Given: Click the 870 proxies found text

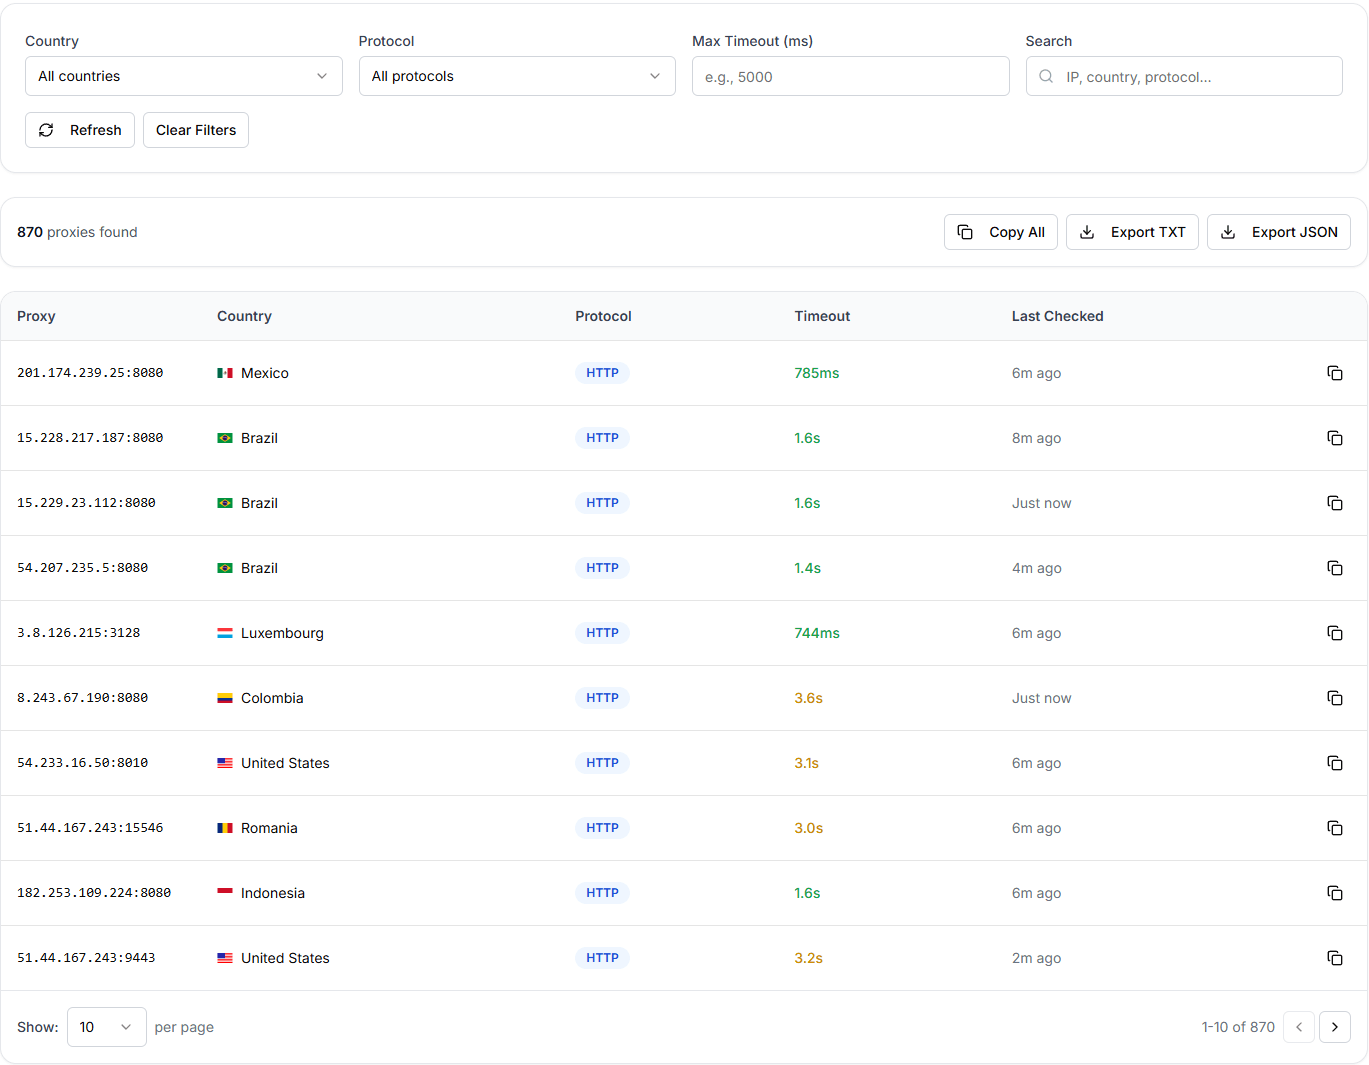Looking at the screenshot, I should (x=77, y=232).
